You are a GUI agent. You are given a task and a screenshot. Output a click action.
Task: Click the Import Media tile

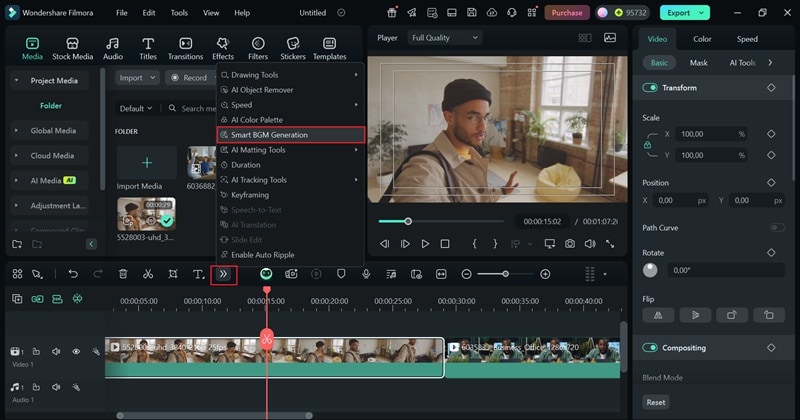146,163
